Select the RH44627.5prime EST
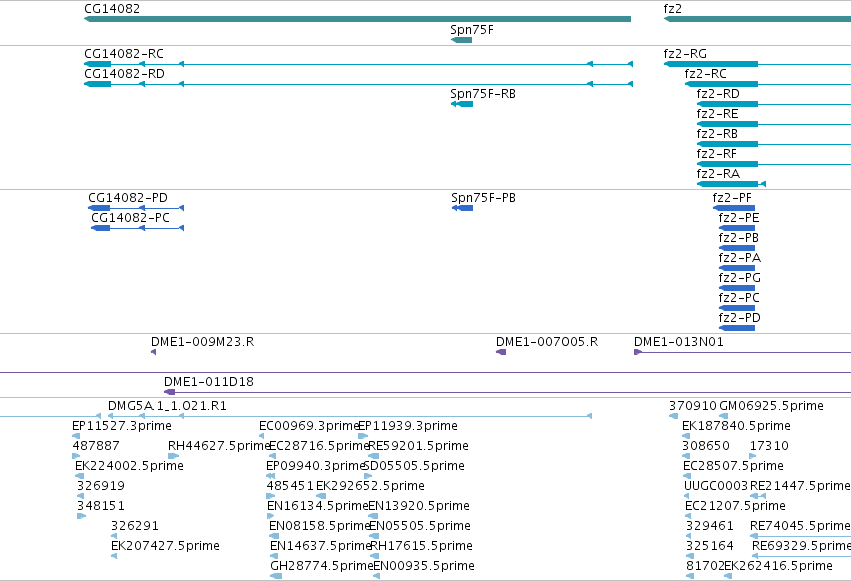The image size is (851, 581). (174, 456)
